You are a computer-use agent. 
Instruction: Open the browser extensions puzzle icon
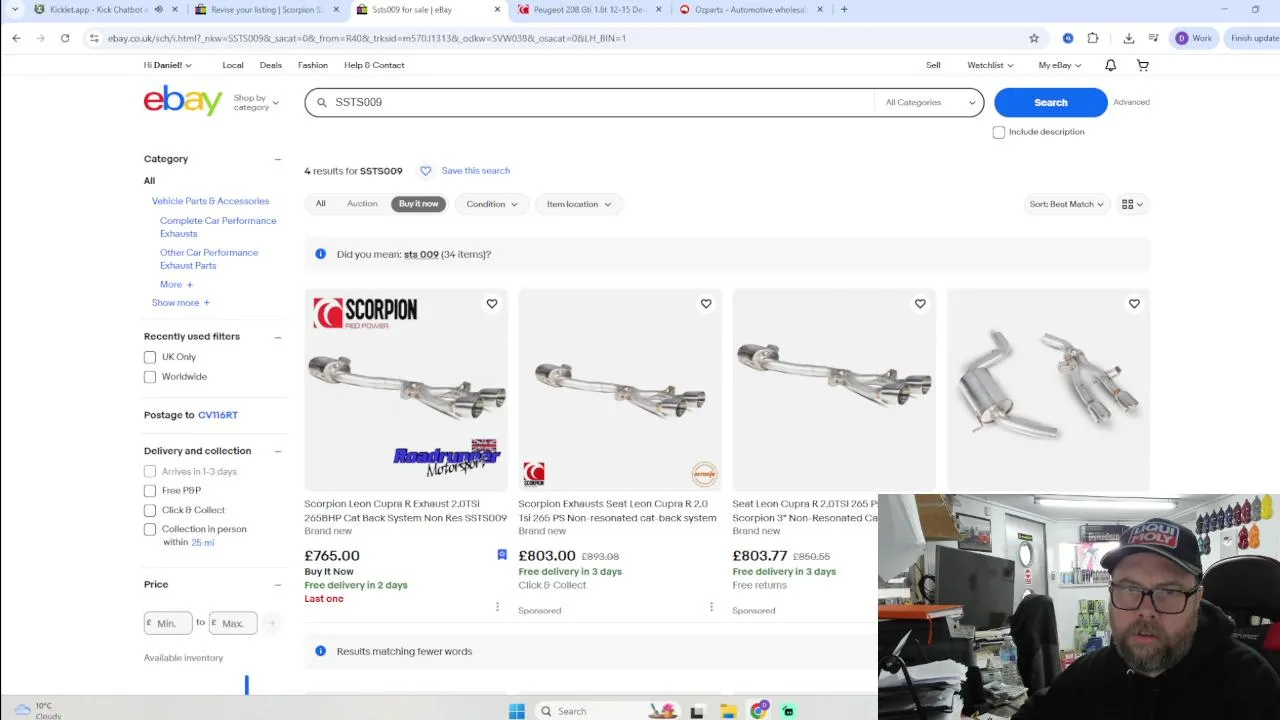pyautogui.click(x=1093, y=38)
